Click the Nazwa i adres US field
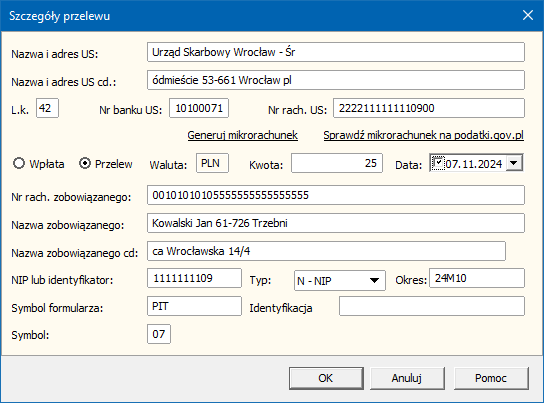Screen dimensions: 544x403 pyautogui.click(x=335, y=52)
